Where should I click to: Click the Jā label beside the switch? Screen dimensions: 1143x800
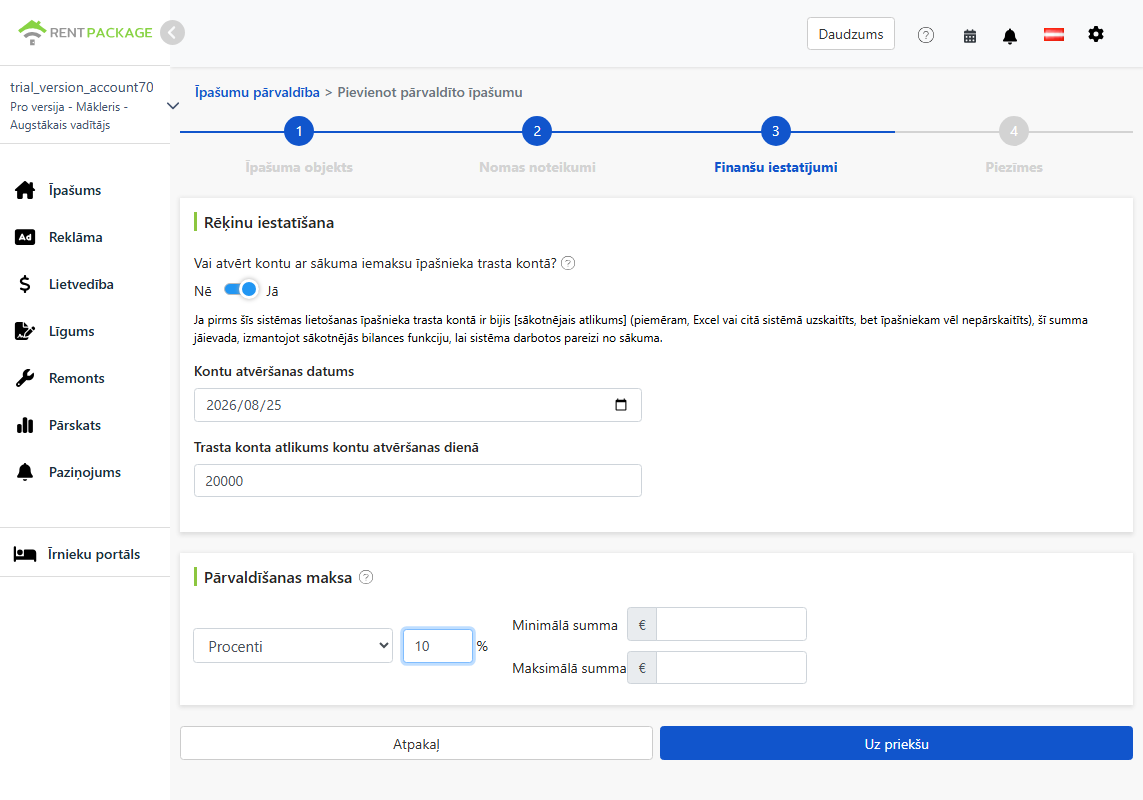pyautogui.click(x=273, y=291)
